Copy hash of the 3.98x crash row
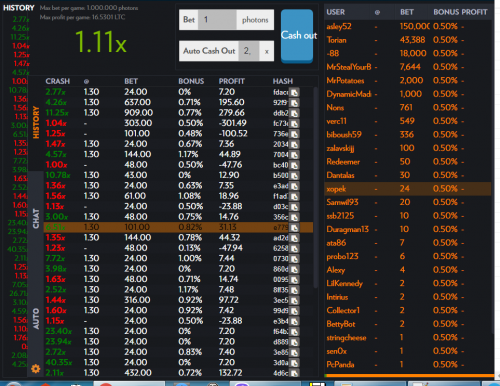The image size is (500, 386). [294, 269]
